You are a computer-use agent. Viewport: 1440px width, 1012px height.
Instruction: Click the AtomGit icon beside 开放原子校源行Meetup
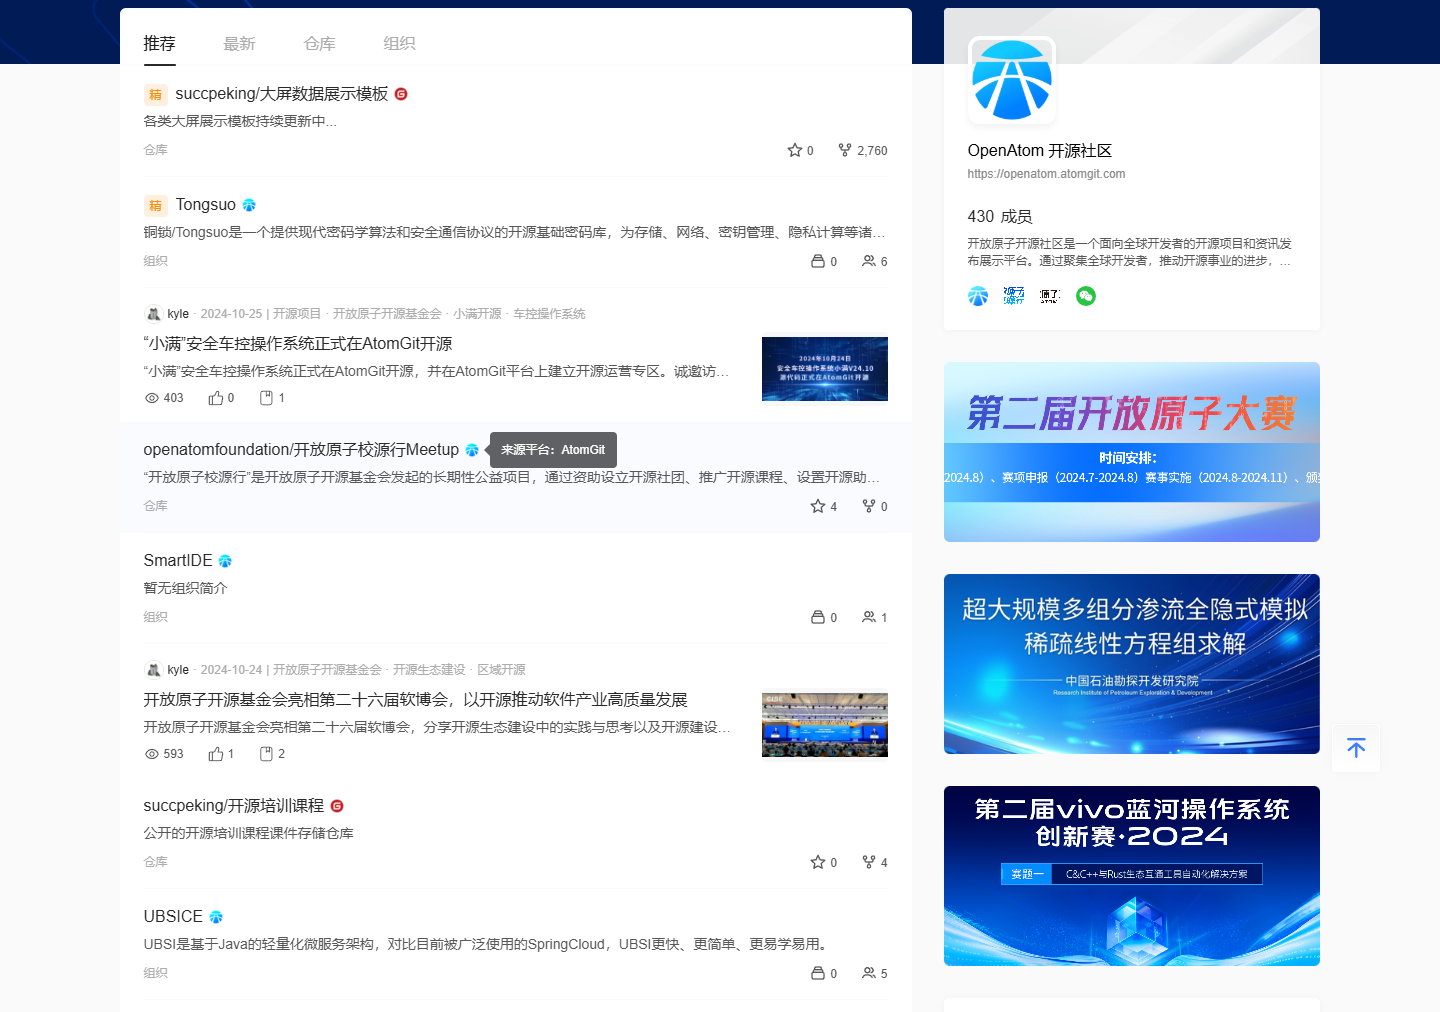pyautogui.click(x=472, y=450)
